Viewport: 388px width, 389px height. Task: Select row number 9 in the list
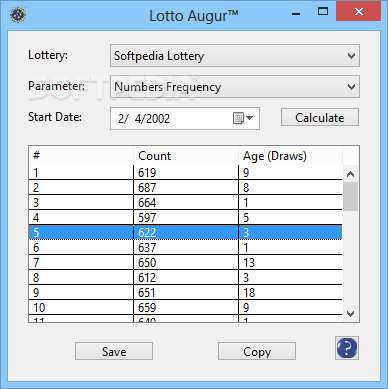[x=186, y=293]
